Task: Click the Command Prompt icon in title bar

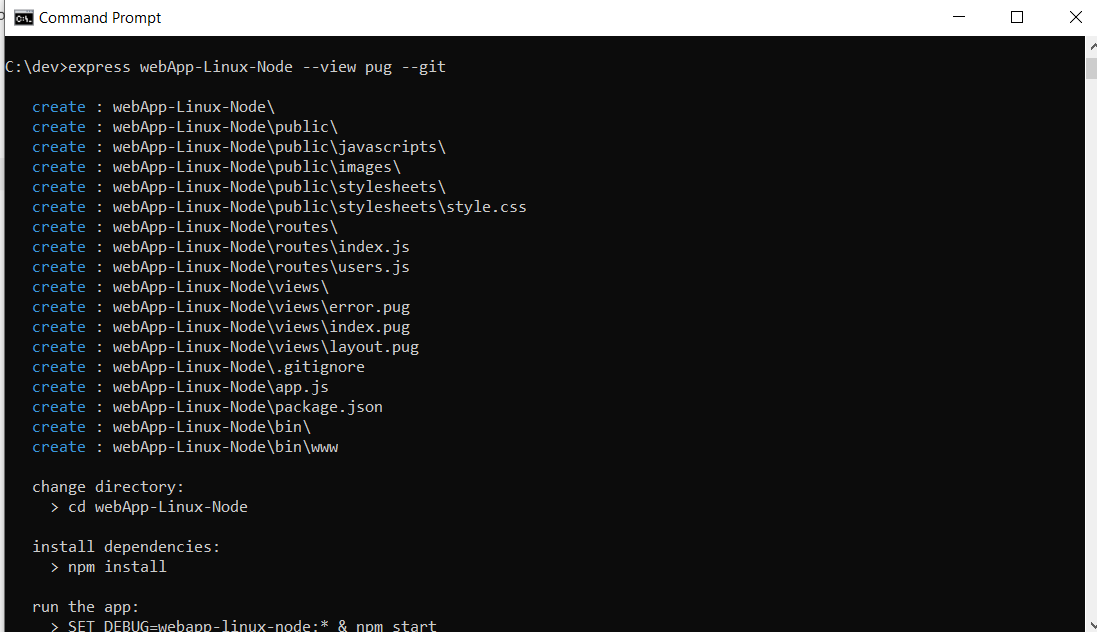Action: (x=22, y=17)
